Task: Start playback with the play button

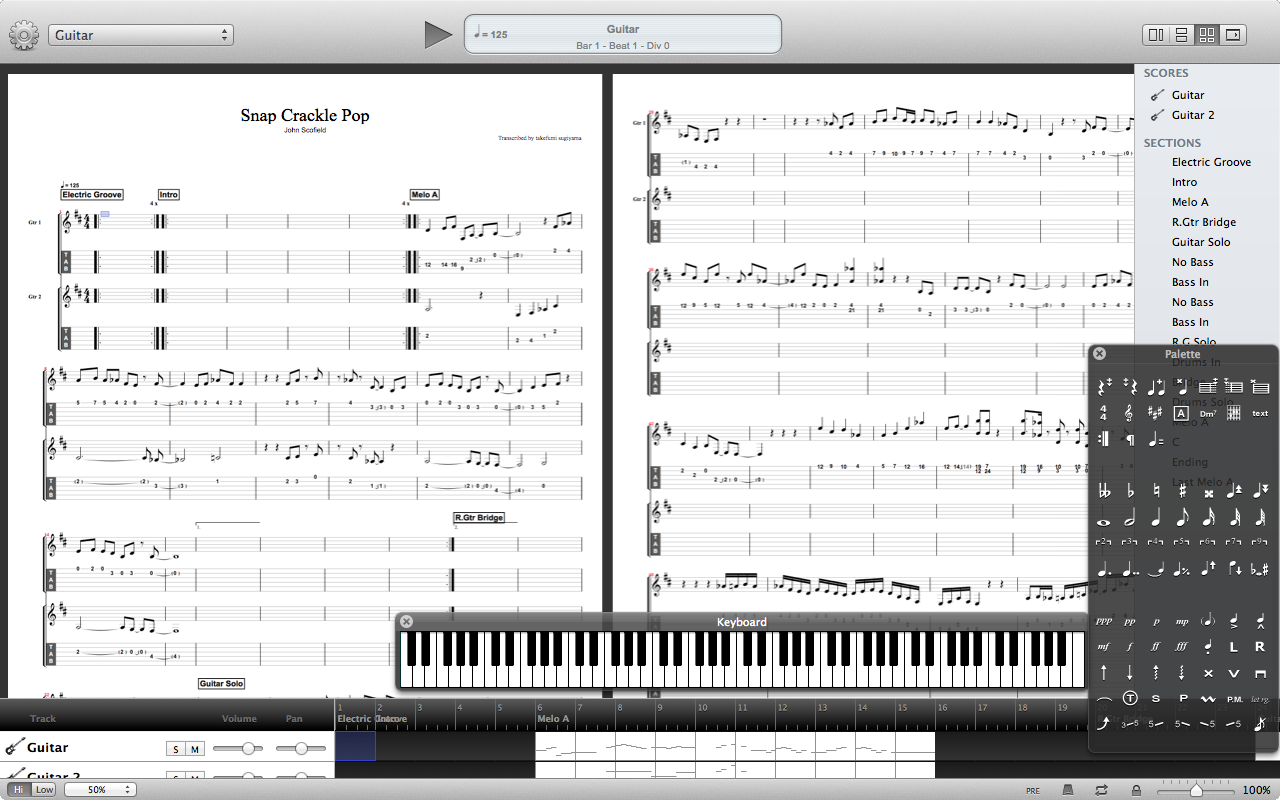Action: [438, 35]
